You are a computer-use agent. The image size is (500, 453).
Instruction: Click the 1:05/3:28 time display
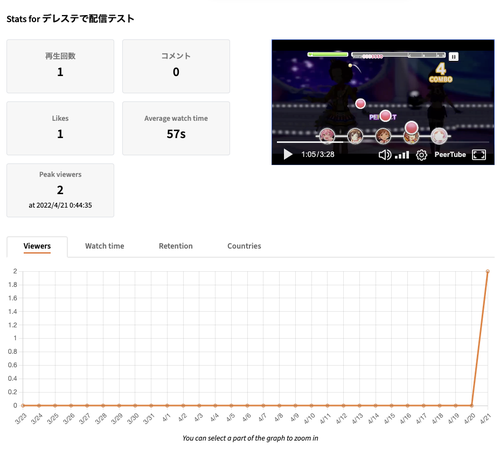coord(318,154)
